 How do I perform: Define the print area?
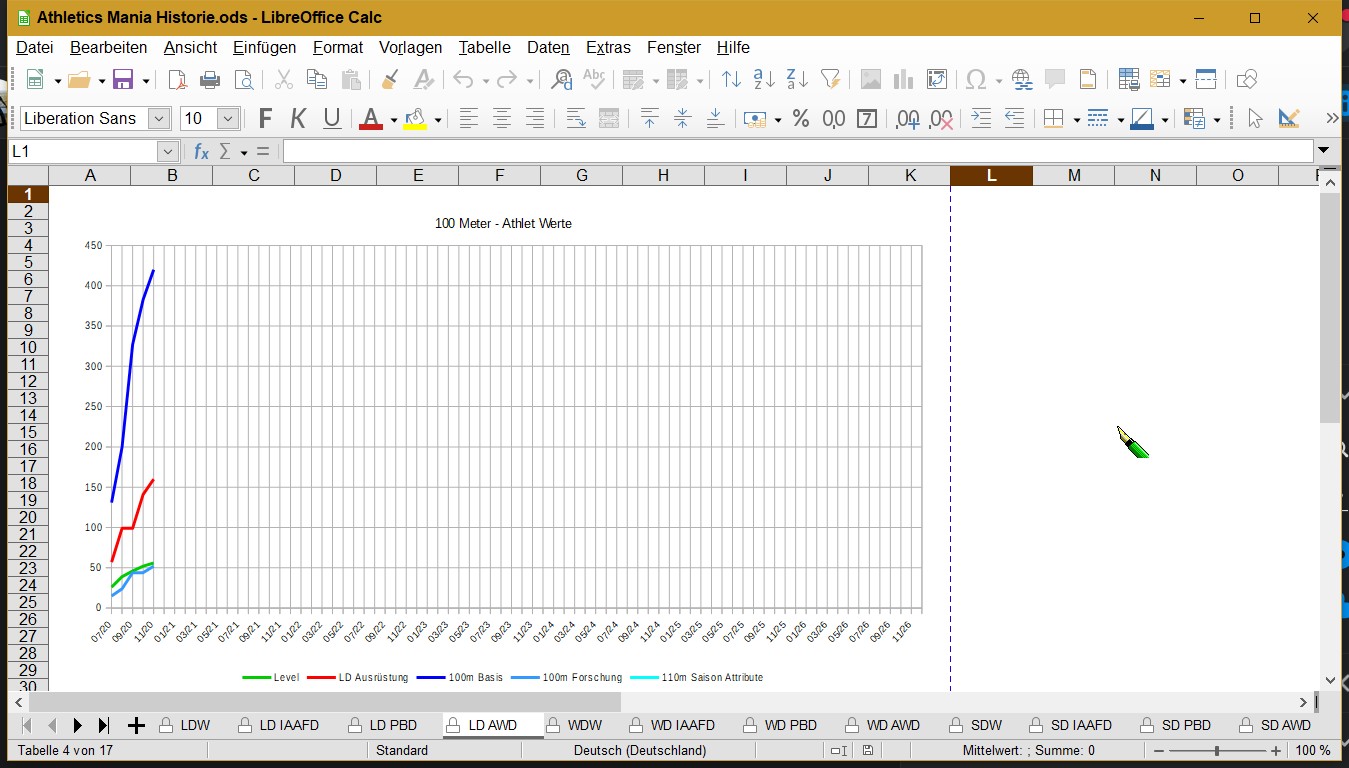(1129, 80)
